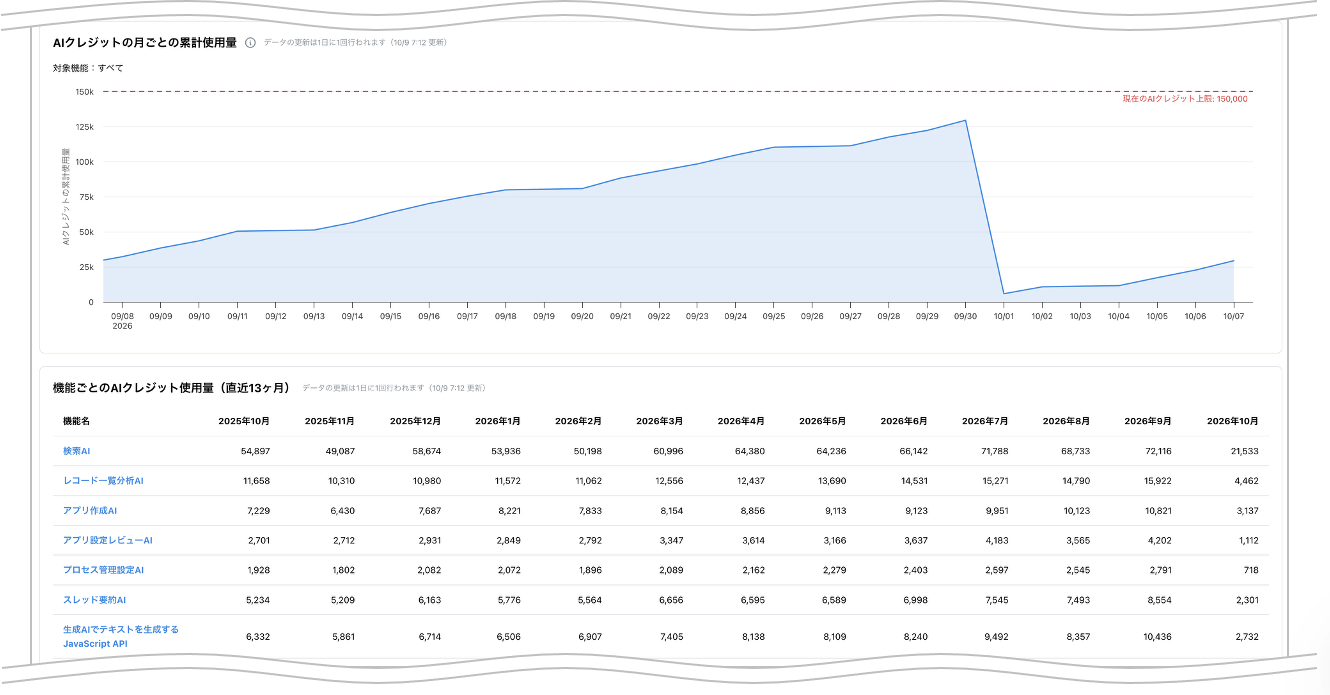Click the 10/07 data point on chart
The width and height of the screenshot is (1330, 695).
[1233, 261]
